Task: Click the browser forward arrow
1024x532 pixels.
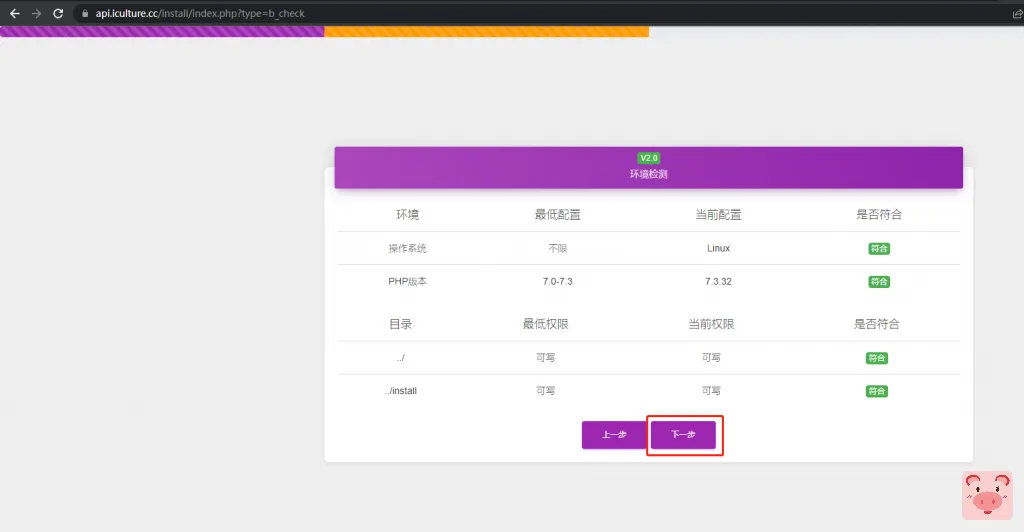Action: 37,13
